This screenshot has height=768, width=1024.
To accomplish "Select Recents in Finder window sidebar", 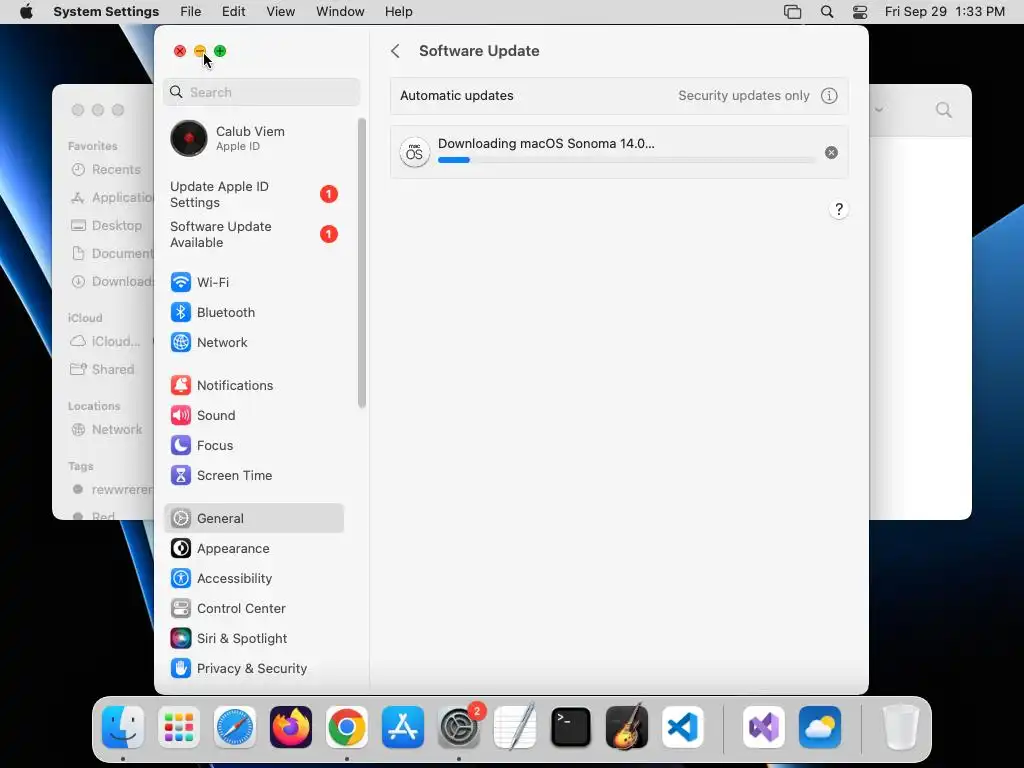I will (x=108, y=170).
